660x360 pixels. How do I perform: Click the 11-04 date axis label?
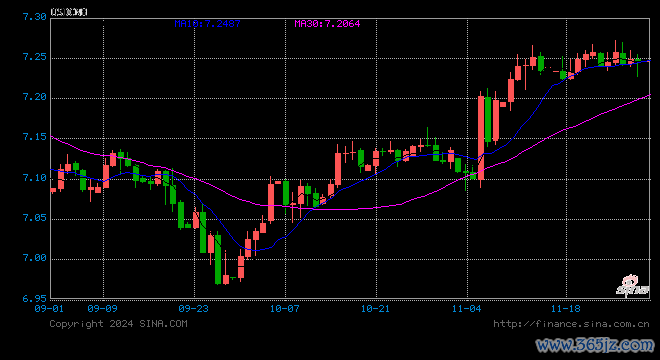tap(467, 309)
